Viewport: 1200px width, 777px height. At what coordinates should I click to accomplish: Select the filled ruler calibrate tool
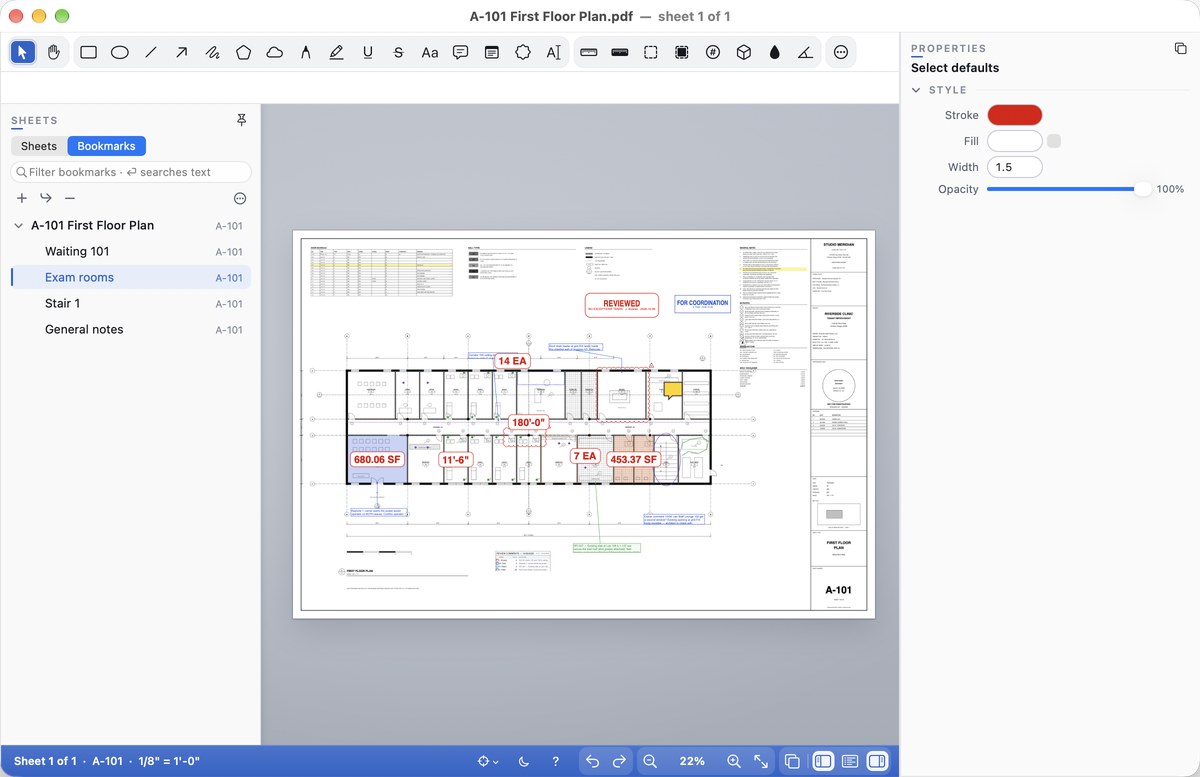pos(620,52)
